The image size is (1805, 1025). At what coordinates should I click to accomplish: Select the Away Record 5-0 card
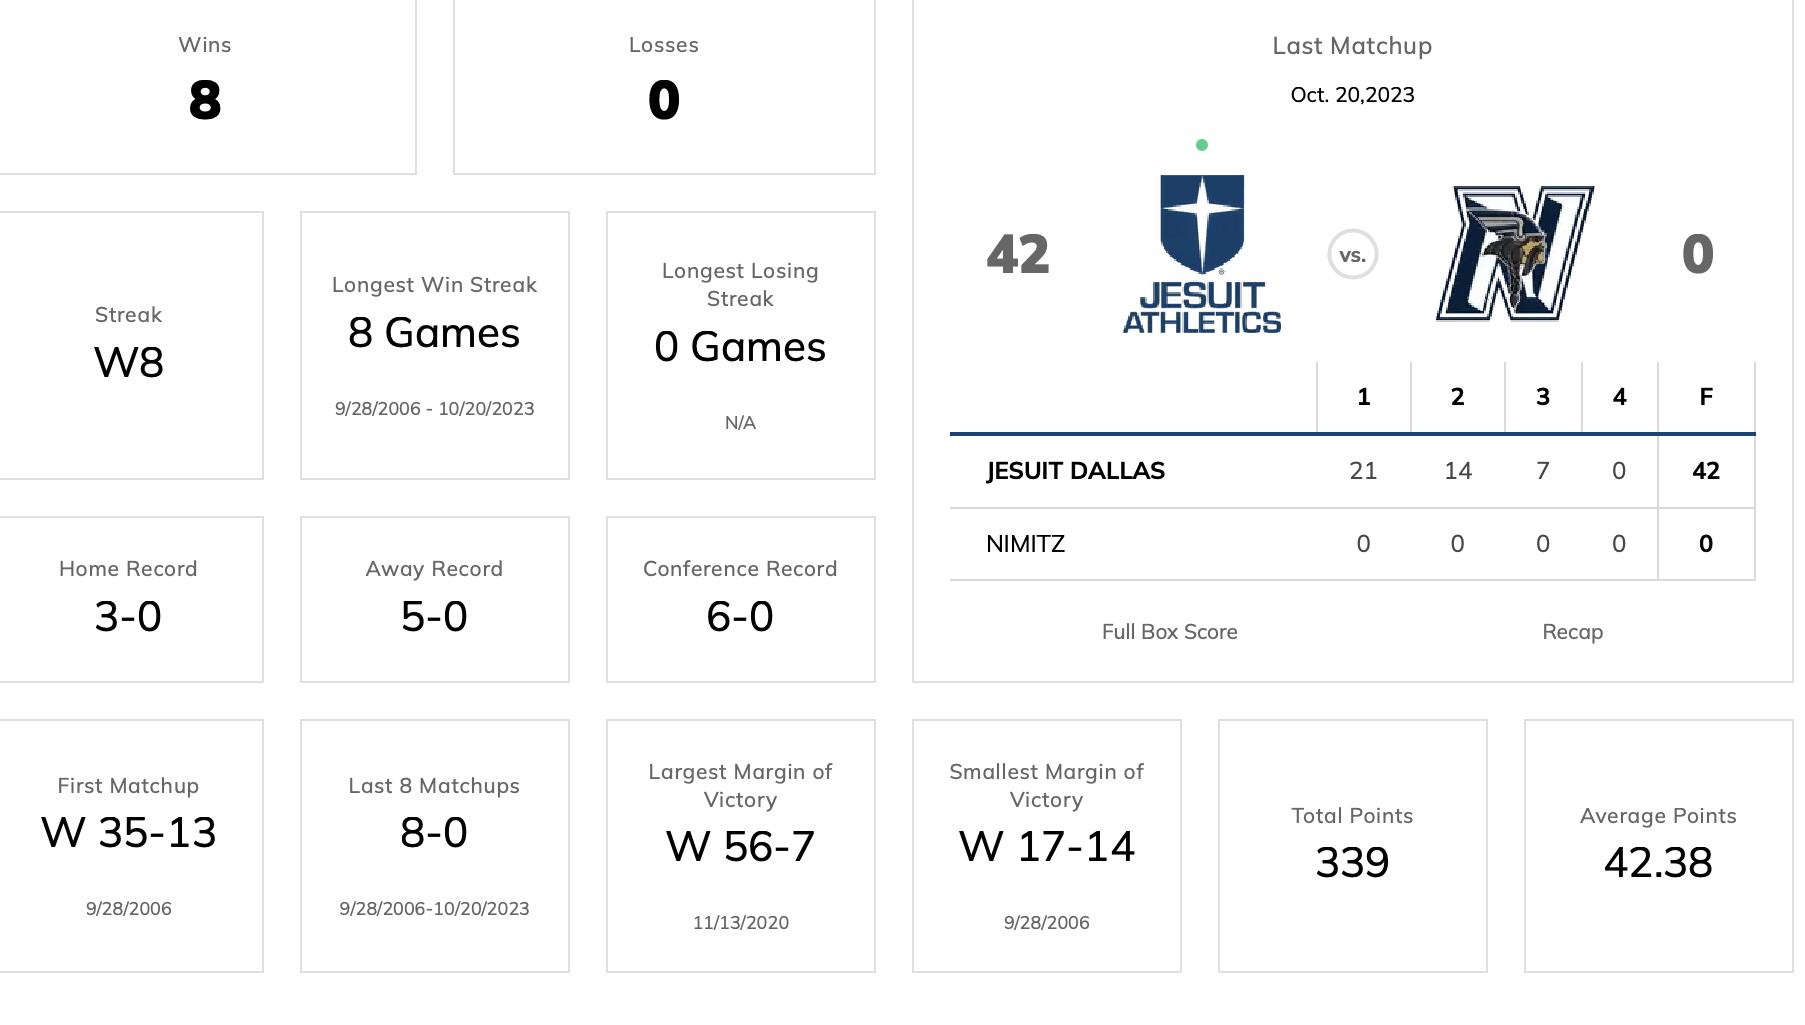coord(435,599)
